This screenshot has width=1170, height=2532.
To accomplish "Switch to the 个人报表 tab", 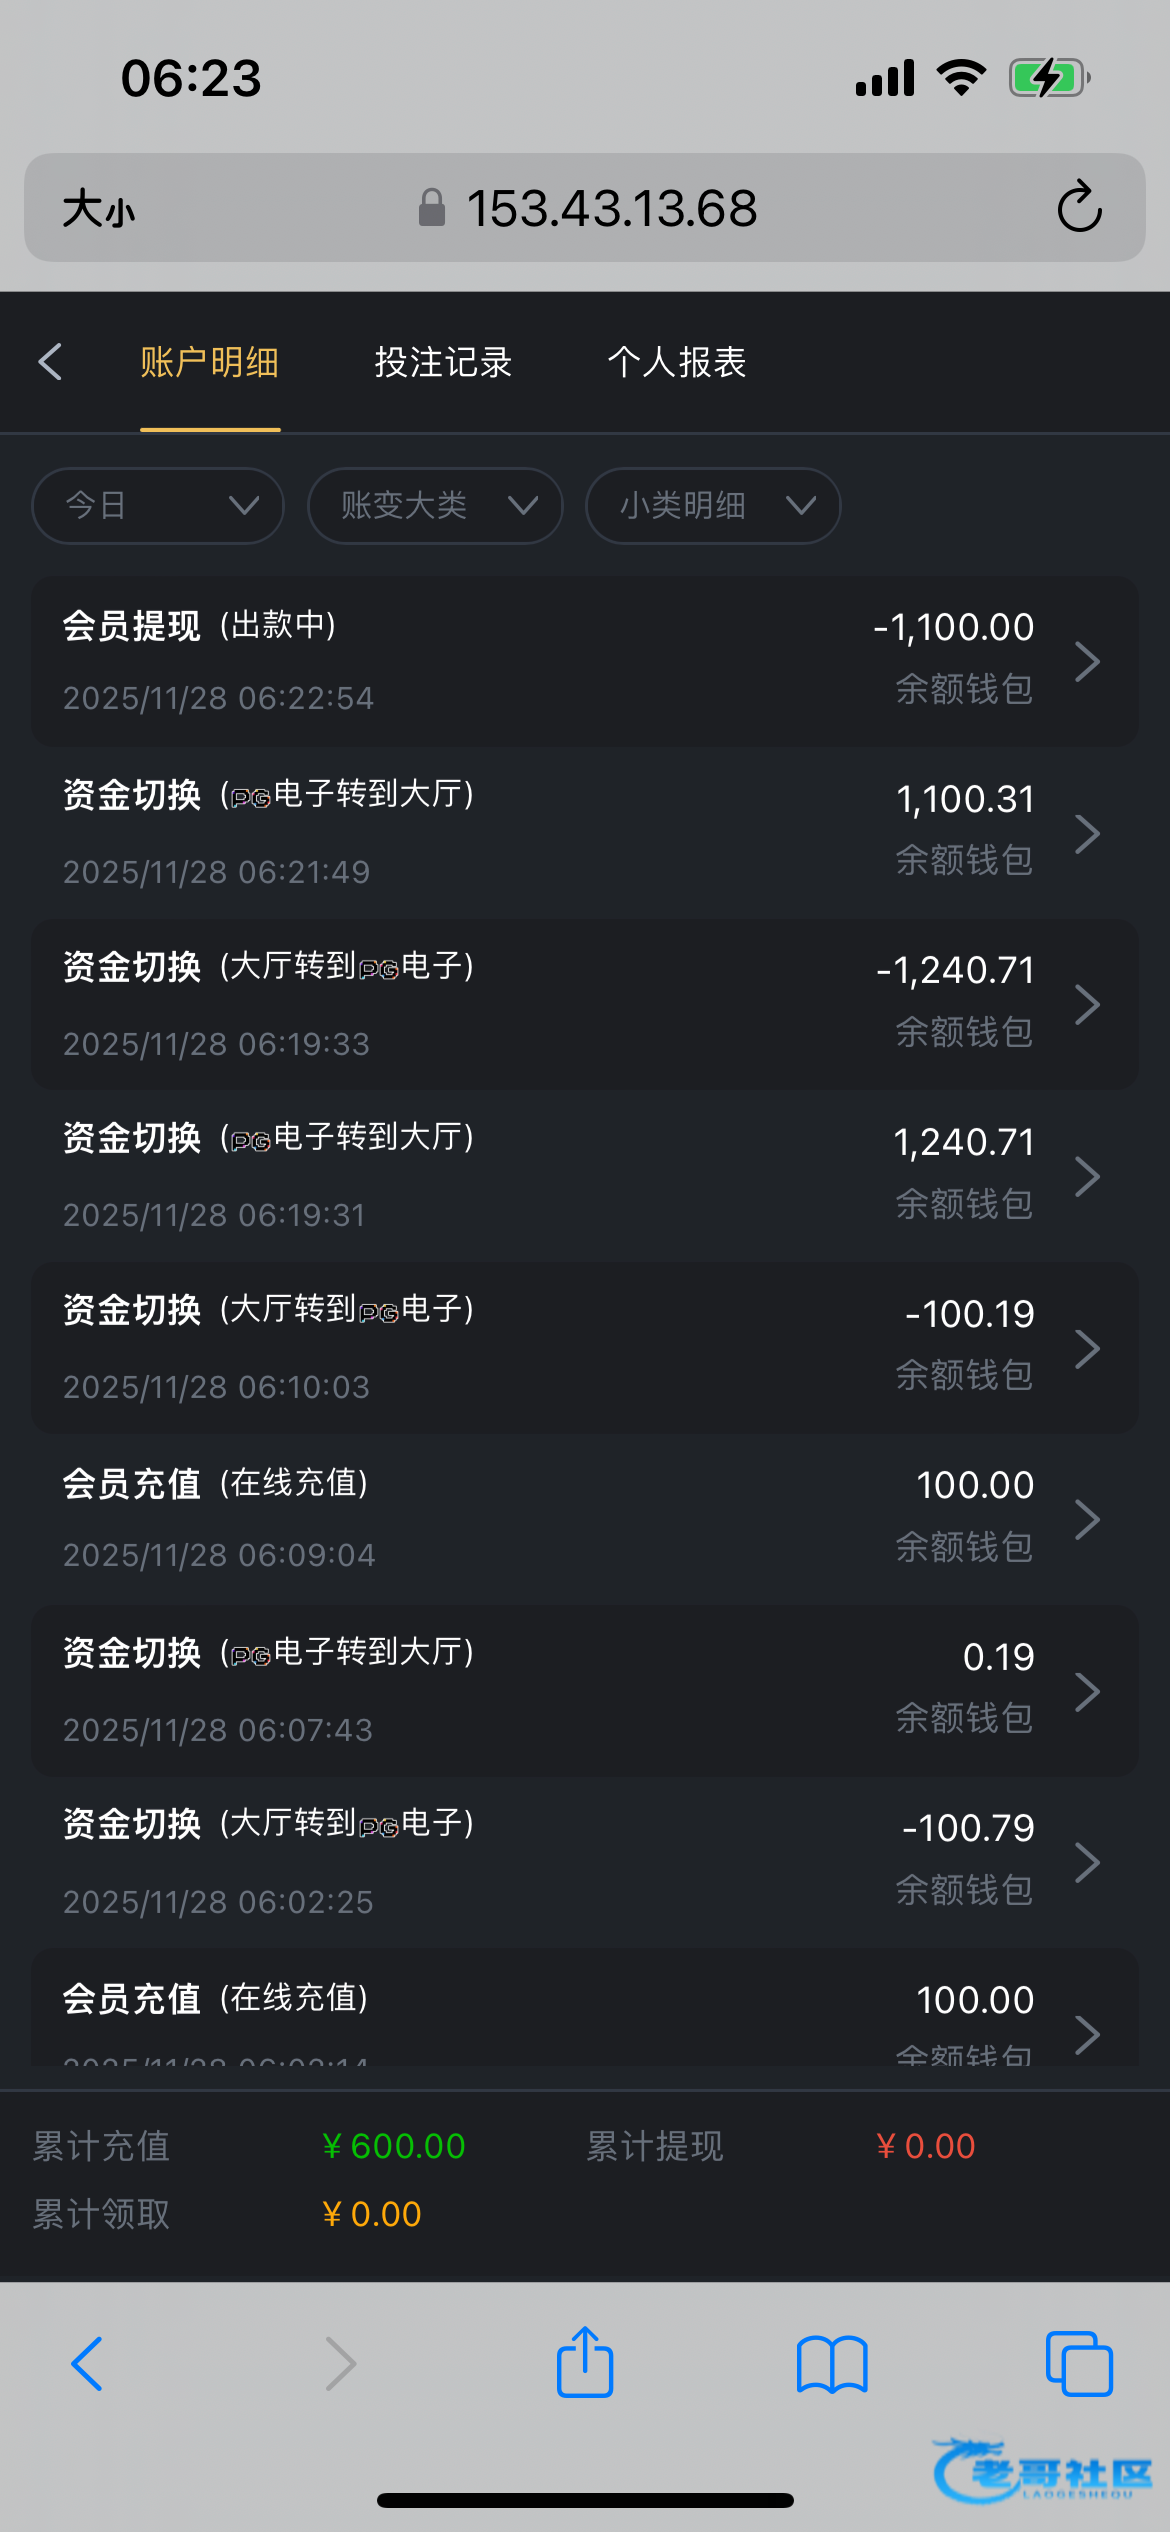I will pyautogui.click(x=677, y=362).
